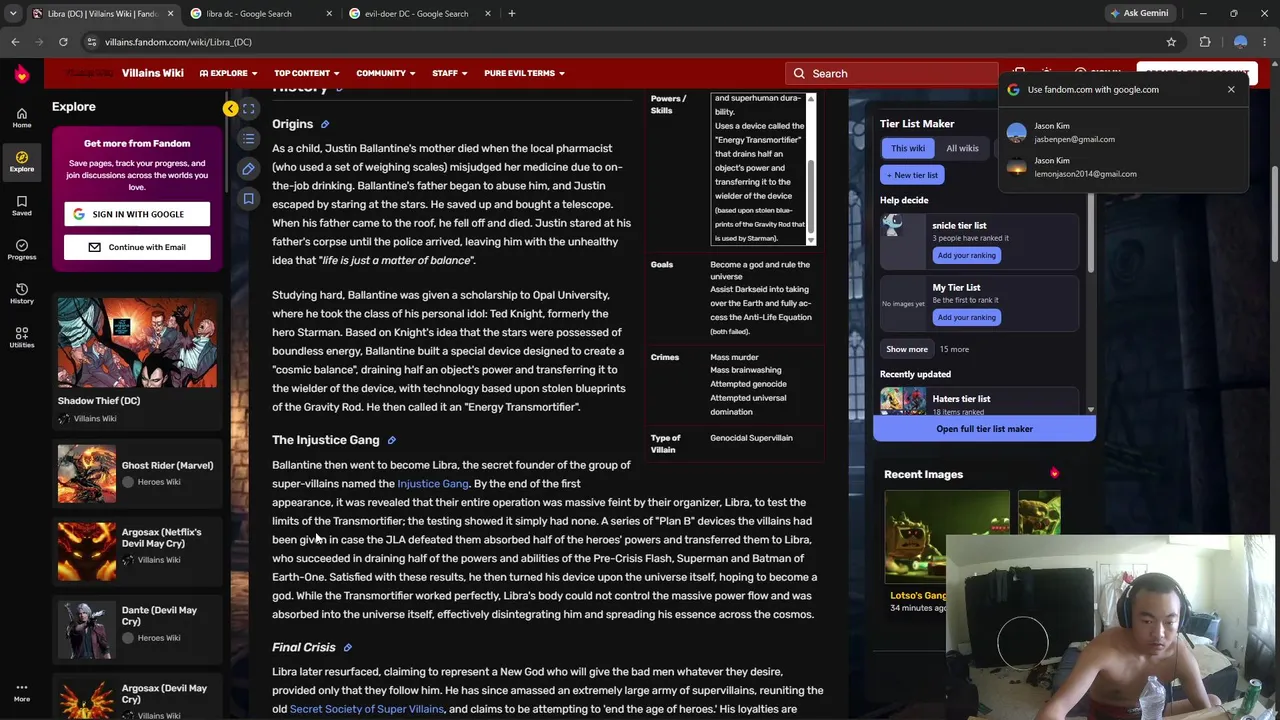The height and width of the screenshot is (720, 1280).
Task: Add your ranking to snicle tier list
Action: (x=966, y=255)
